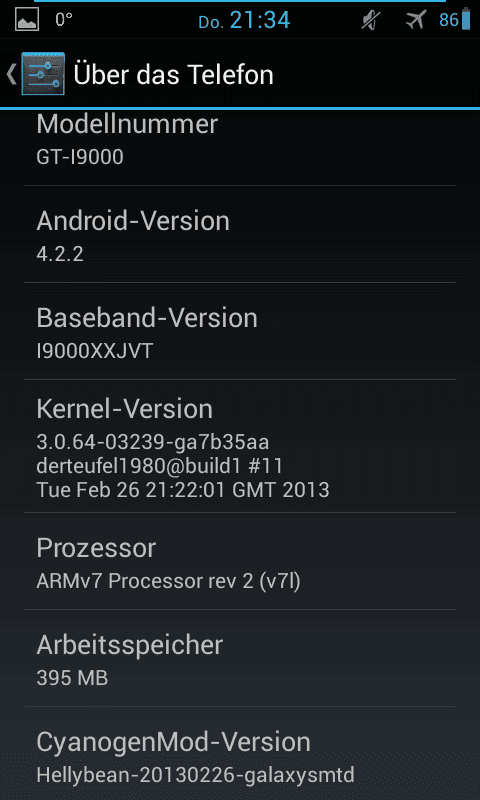The width and height of the screenshot is (480, 800).
Task: Tap the Settings sliders icon in header
Action: (x=43, y=74)
